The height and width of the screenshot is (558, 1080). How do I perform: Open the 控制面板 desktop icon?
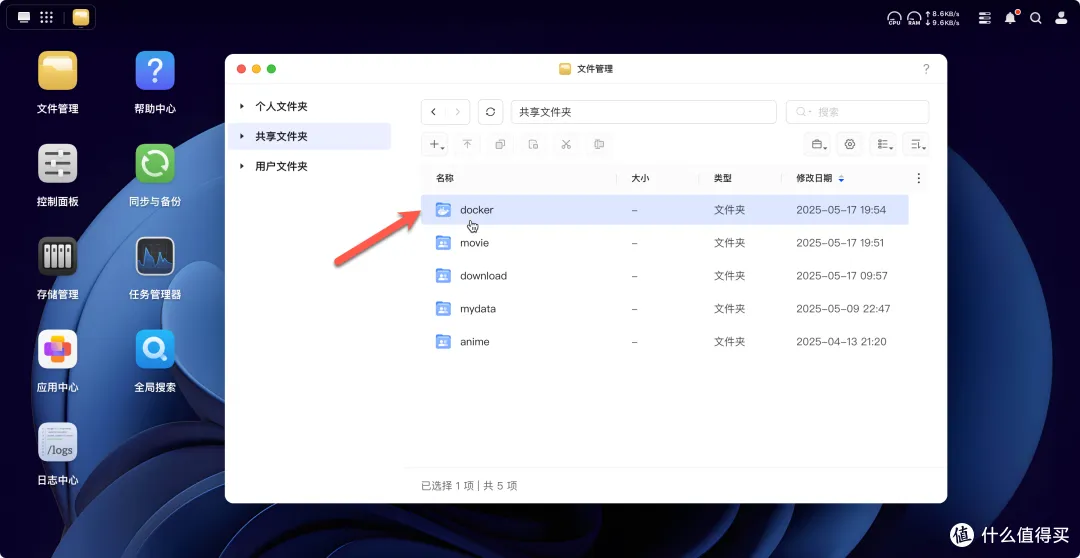click(x=57, y=164)
